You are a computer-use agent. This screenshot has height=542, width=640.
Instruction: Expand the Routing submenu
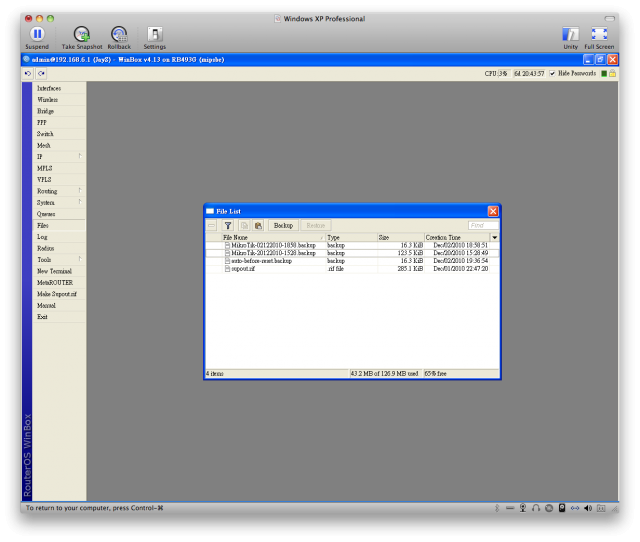[x=80, y=191]
